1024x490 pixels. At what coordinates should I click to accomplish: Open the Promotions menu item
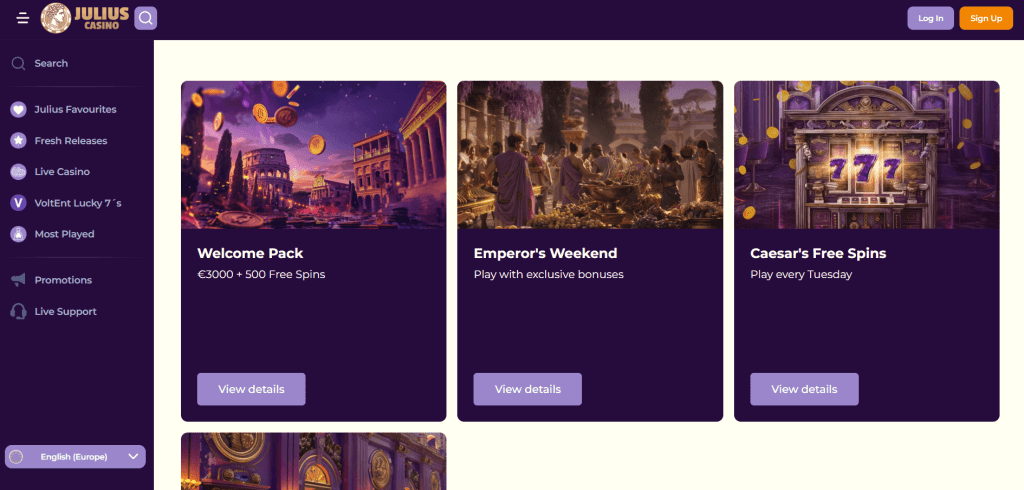63,280
